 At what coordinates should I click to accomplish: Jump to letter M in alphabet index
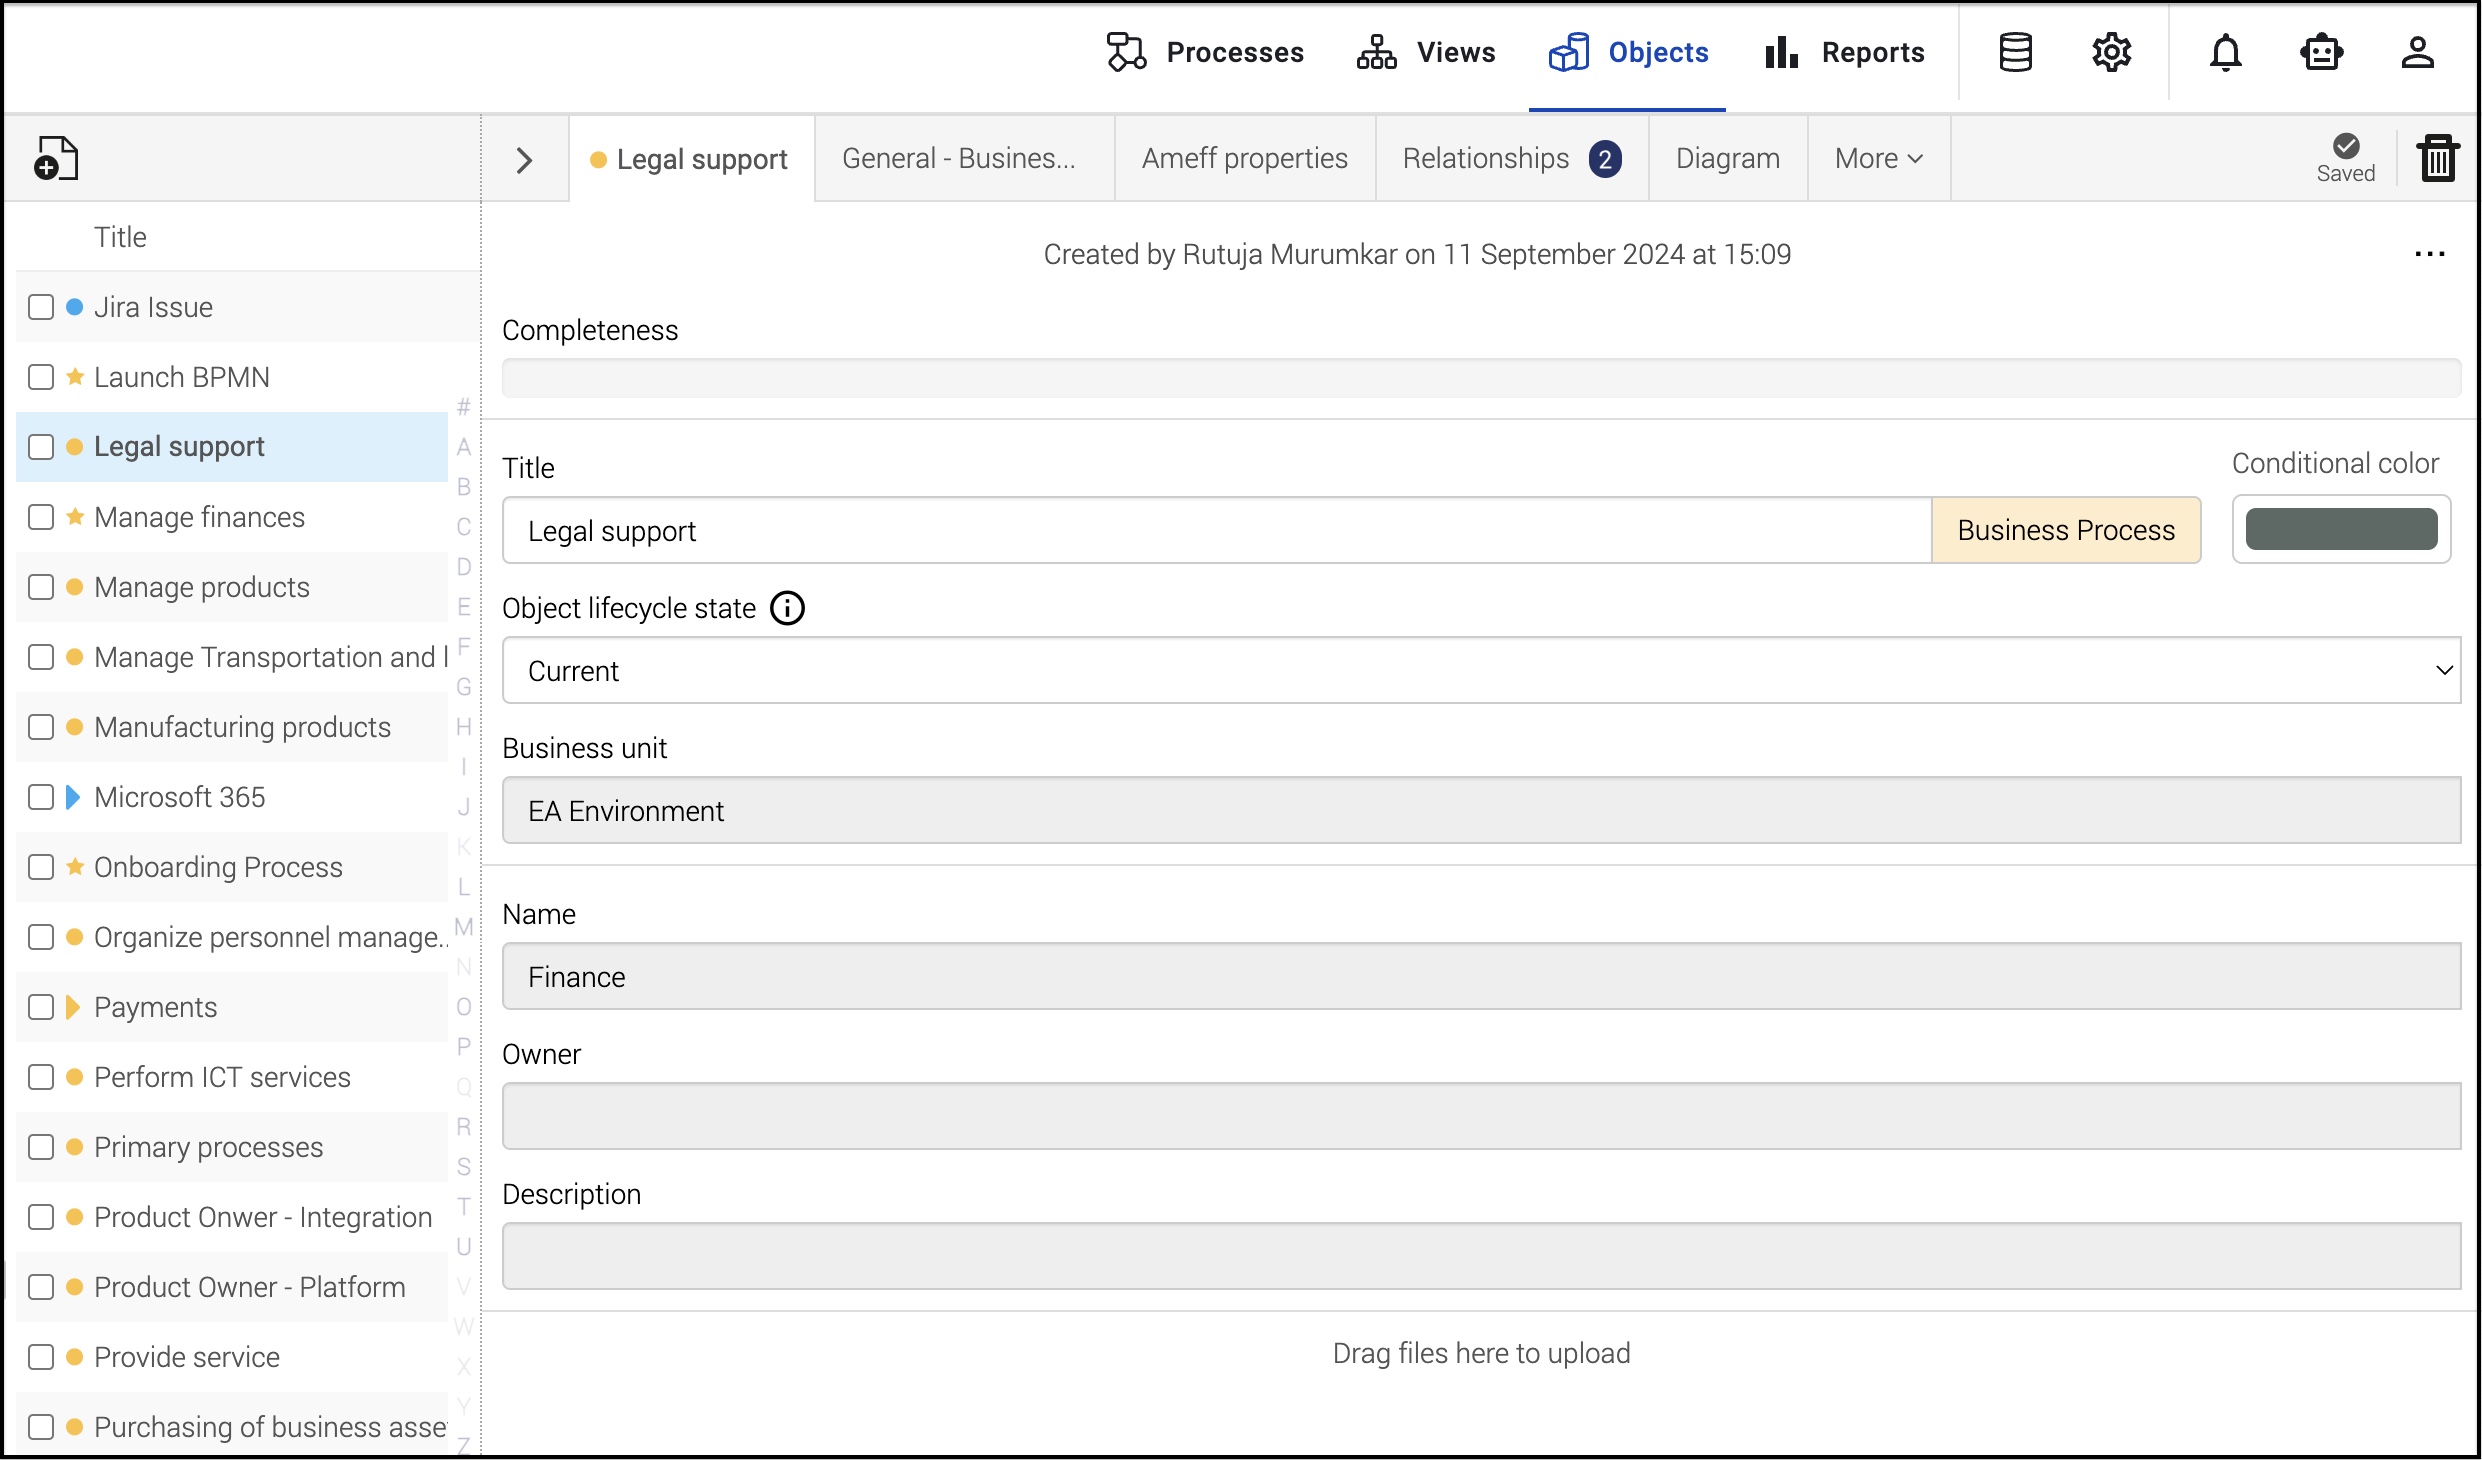(464, 927)
